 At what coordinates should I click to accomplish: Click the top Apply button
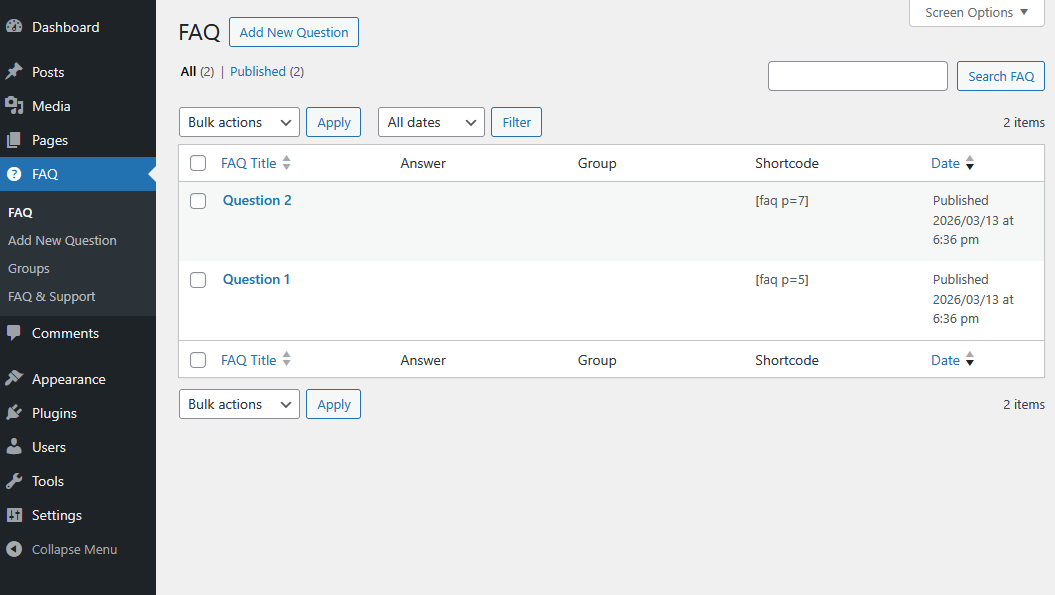pos(334,122)
